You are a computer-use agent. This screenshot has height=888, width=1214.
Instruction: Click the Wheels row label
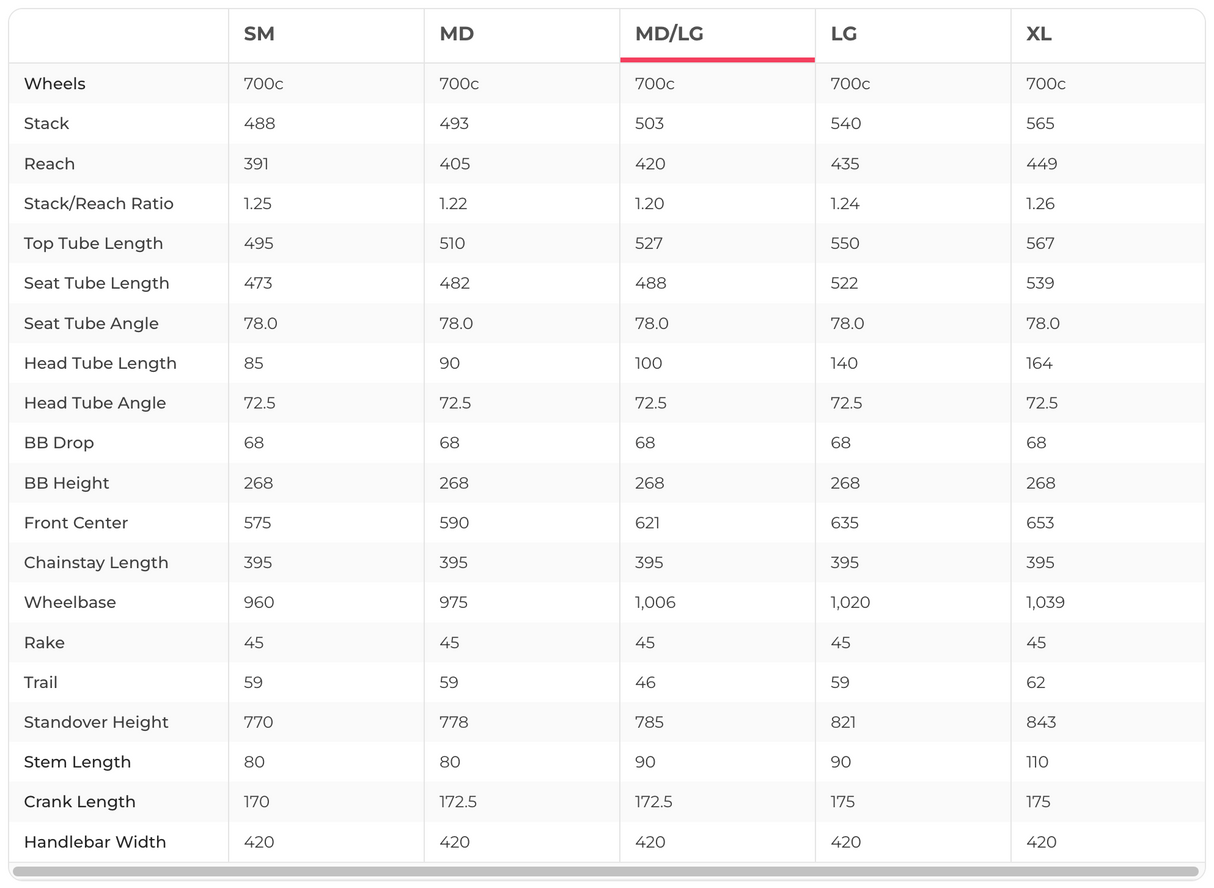click(x=55, y=84)
